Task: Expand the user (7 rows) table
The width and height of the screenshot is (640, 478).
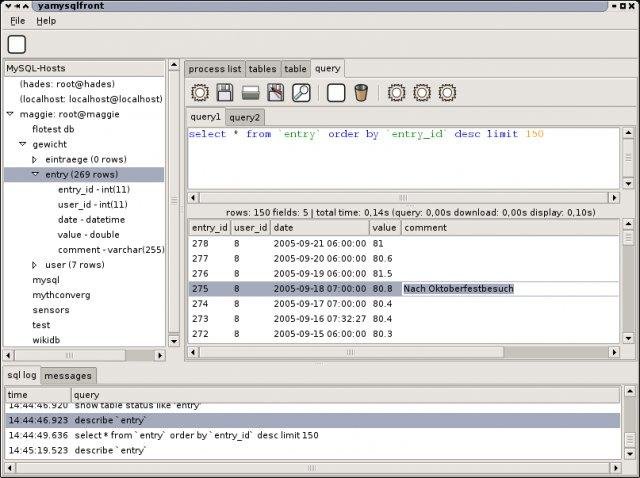Action: tap(35, 265)
